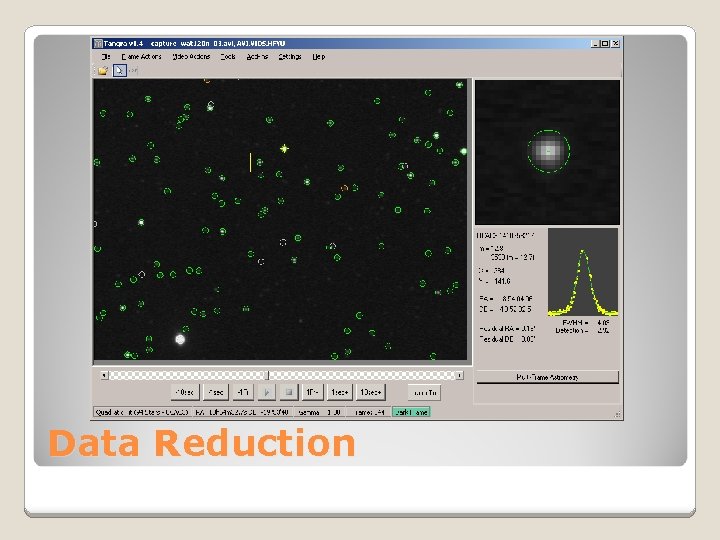Image resolution: width=720 pixels, height=540 pixels.
Task: Step one frame forward
Action: (x=312, y=392)
